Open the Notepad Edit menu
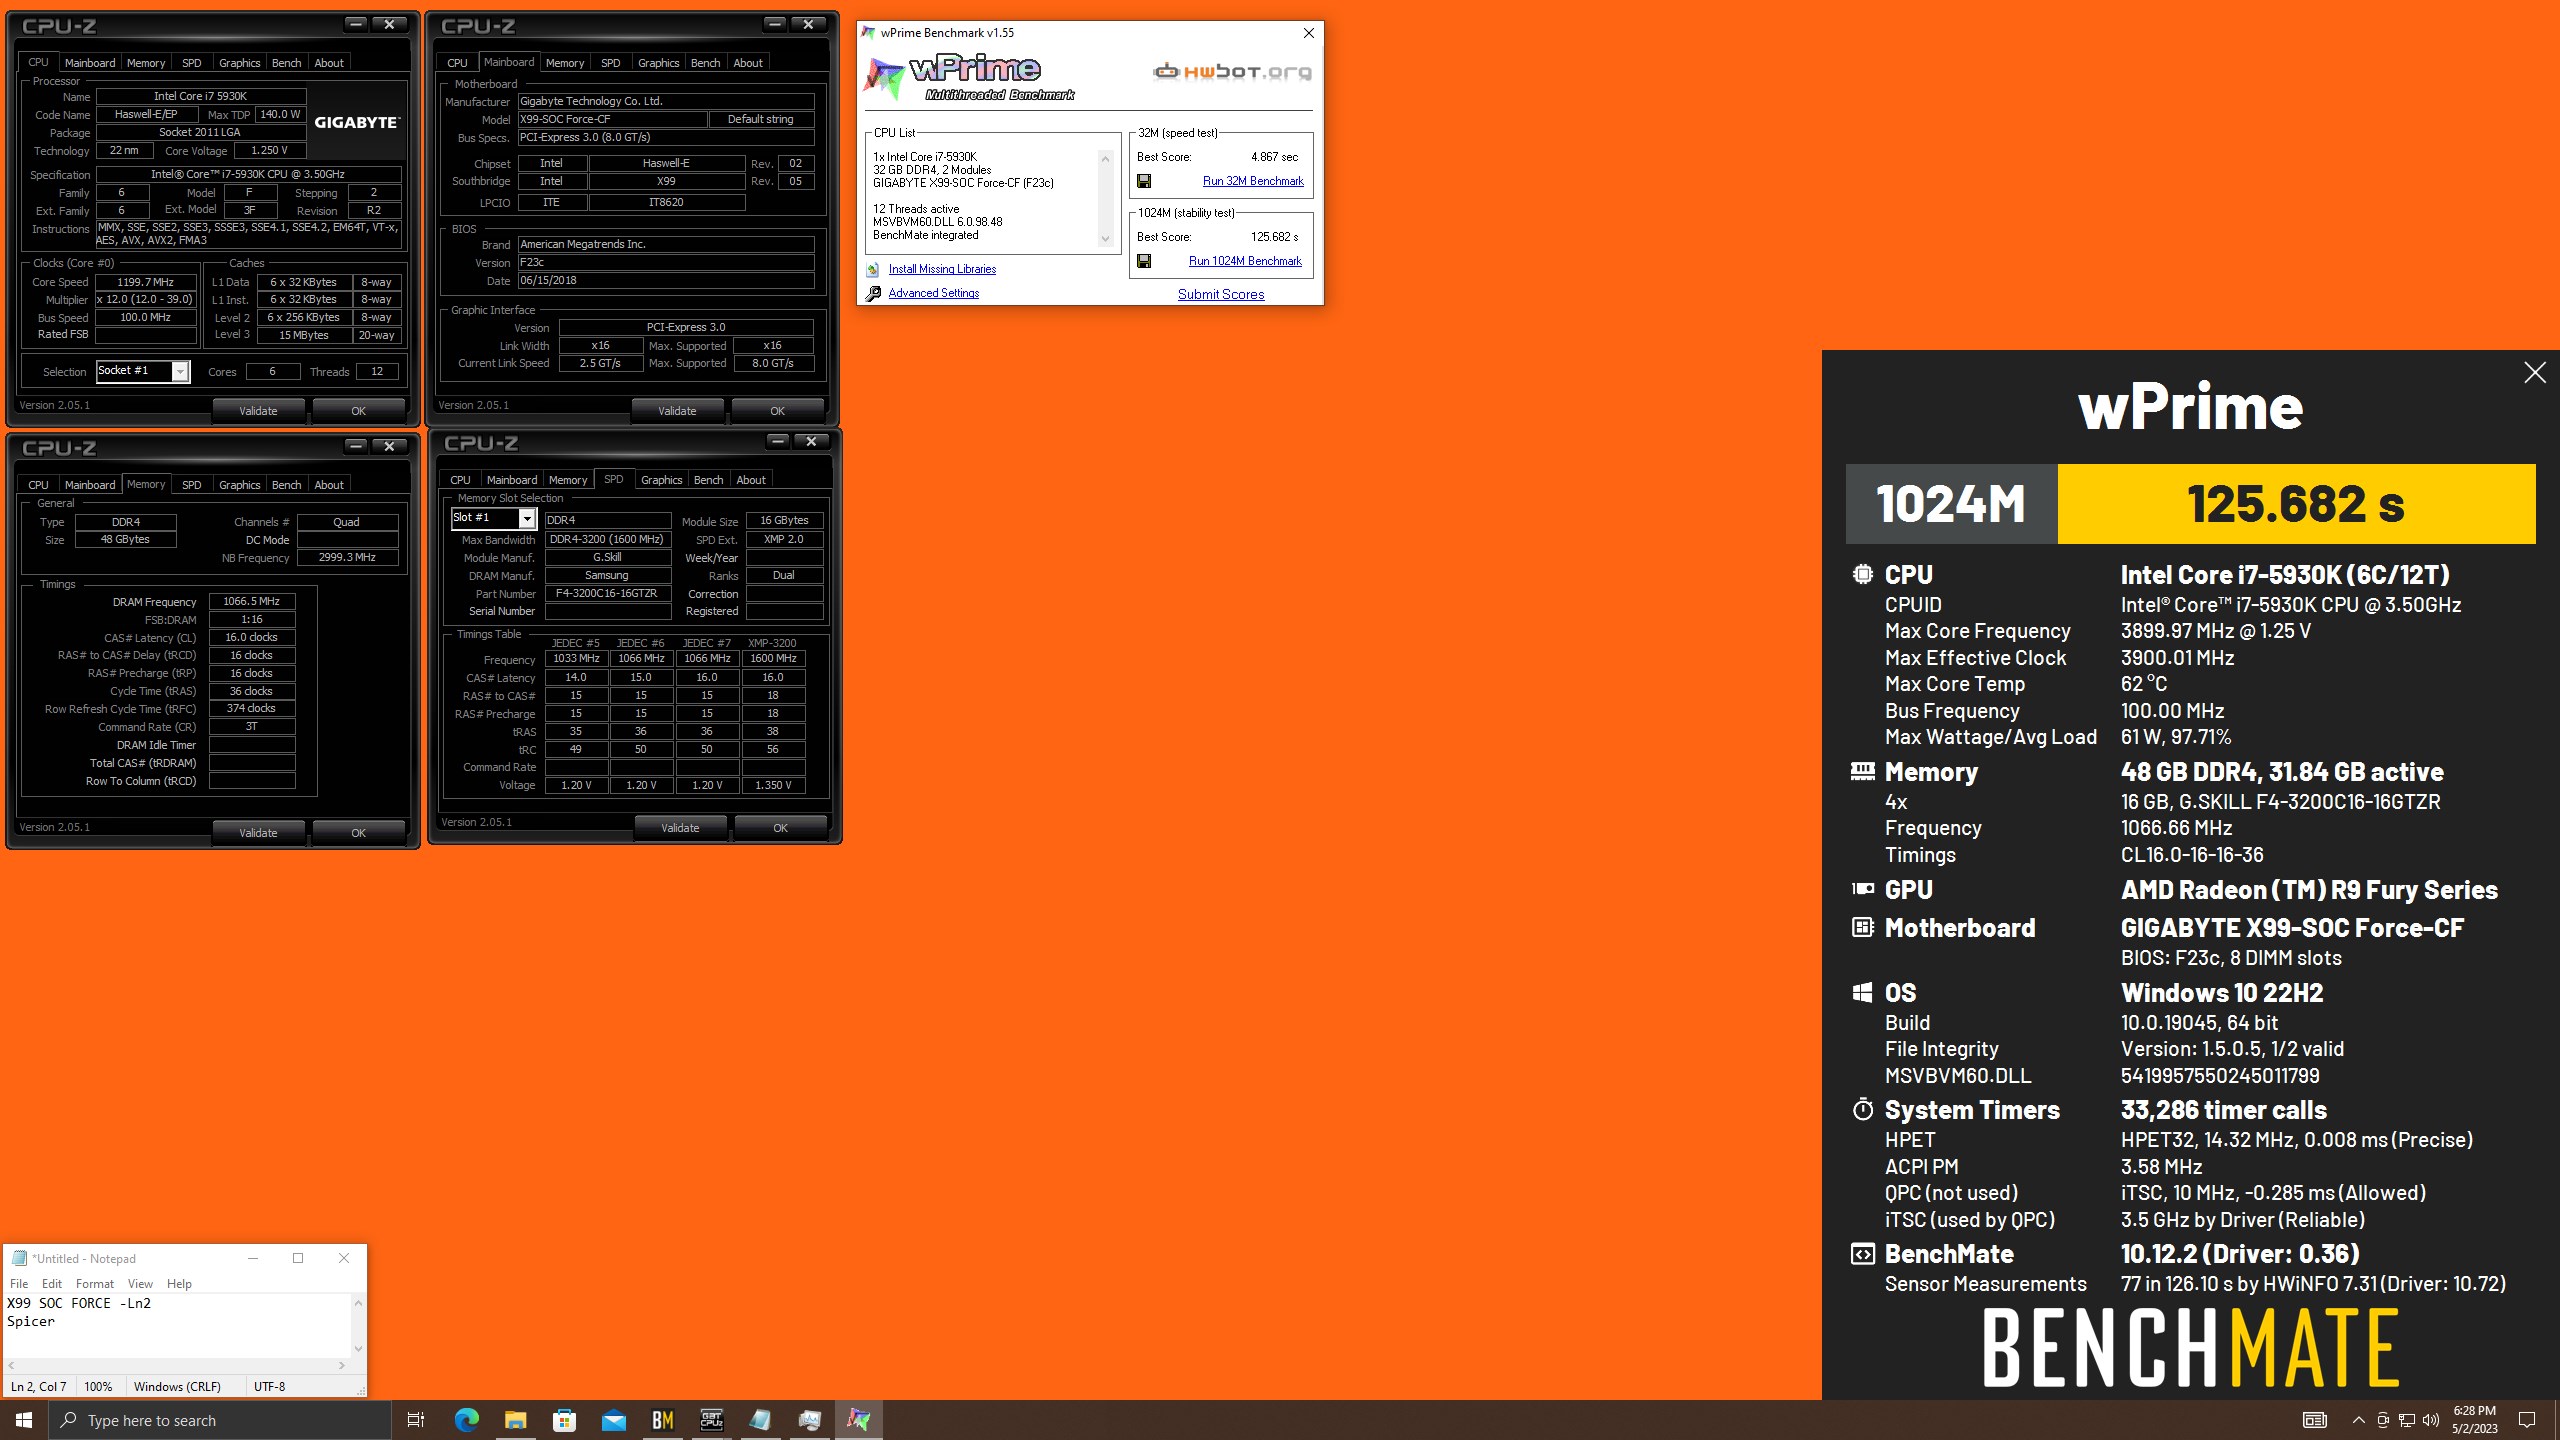This screenshot has height=1440, width=2560. tap(52, 1283)
